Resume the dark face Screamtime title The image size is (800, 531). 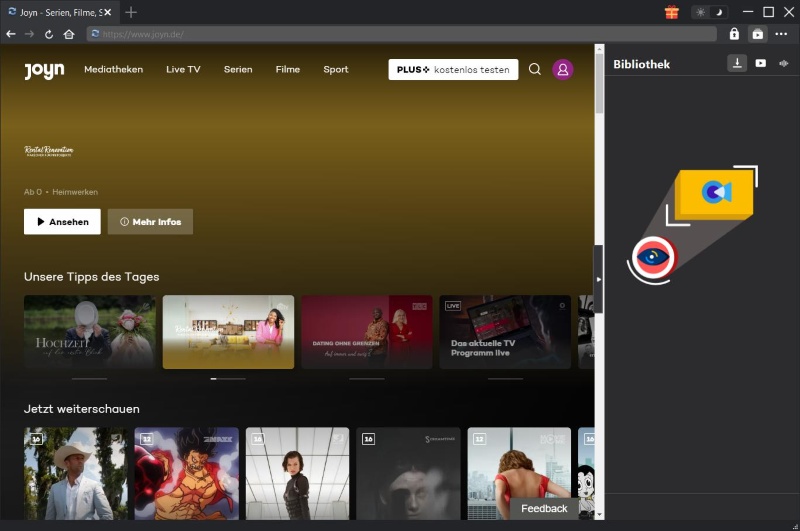pyautogui.click(x=408, y=473)
